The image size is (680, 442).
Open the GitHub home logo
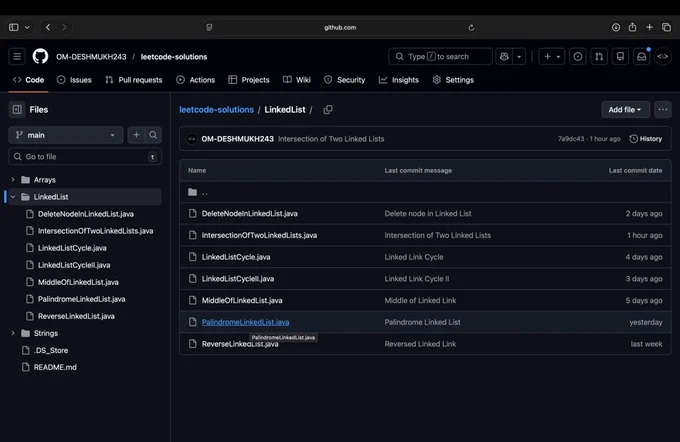click(x=40, y=56)
